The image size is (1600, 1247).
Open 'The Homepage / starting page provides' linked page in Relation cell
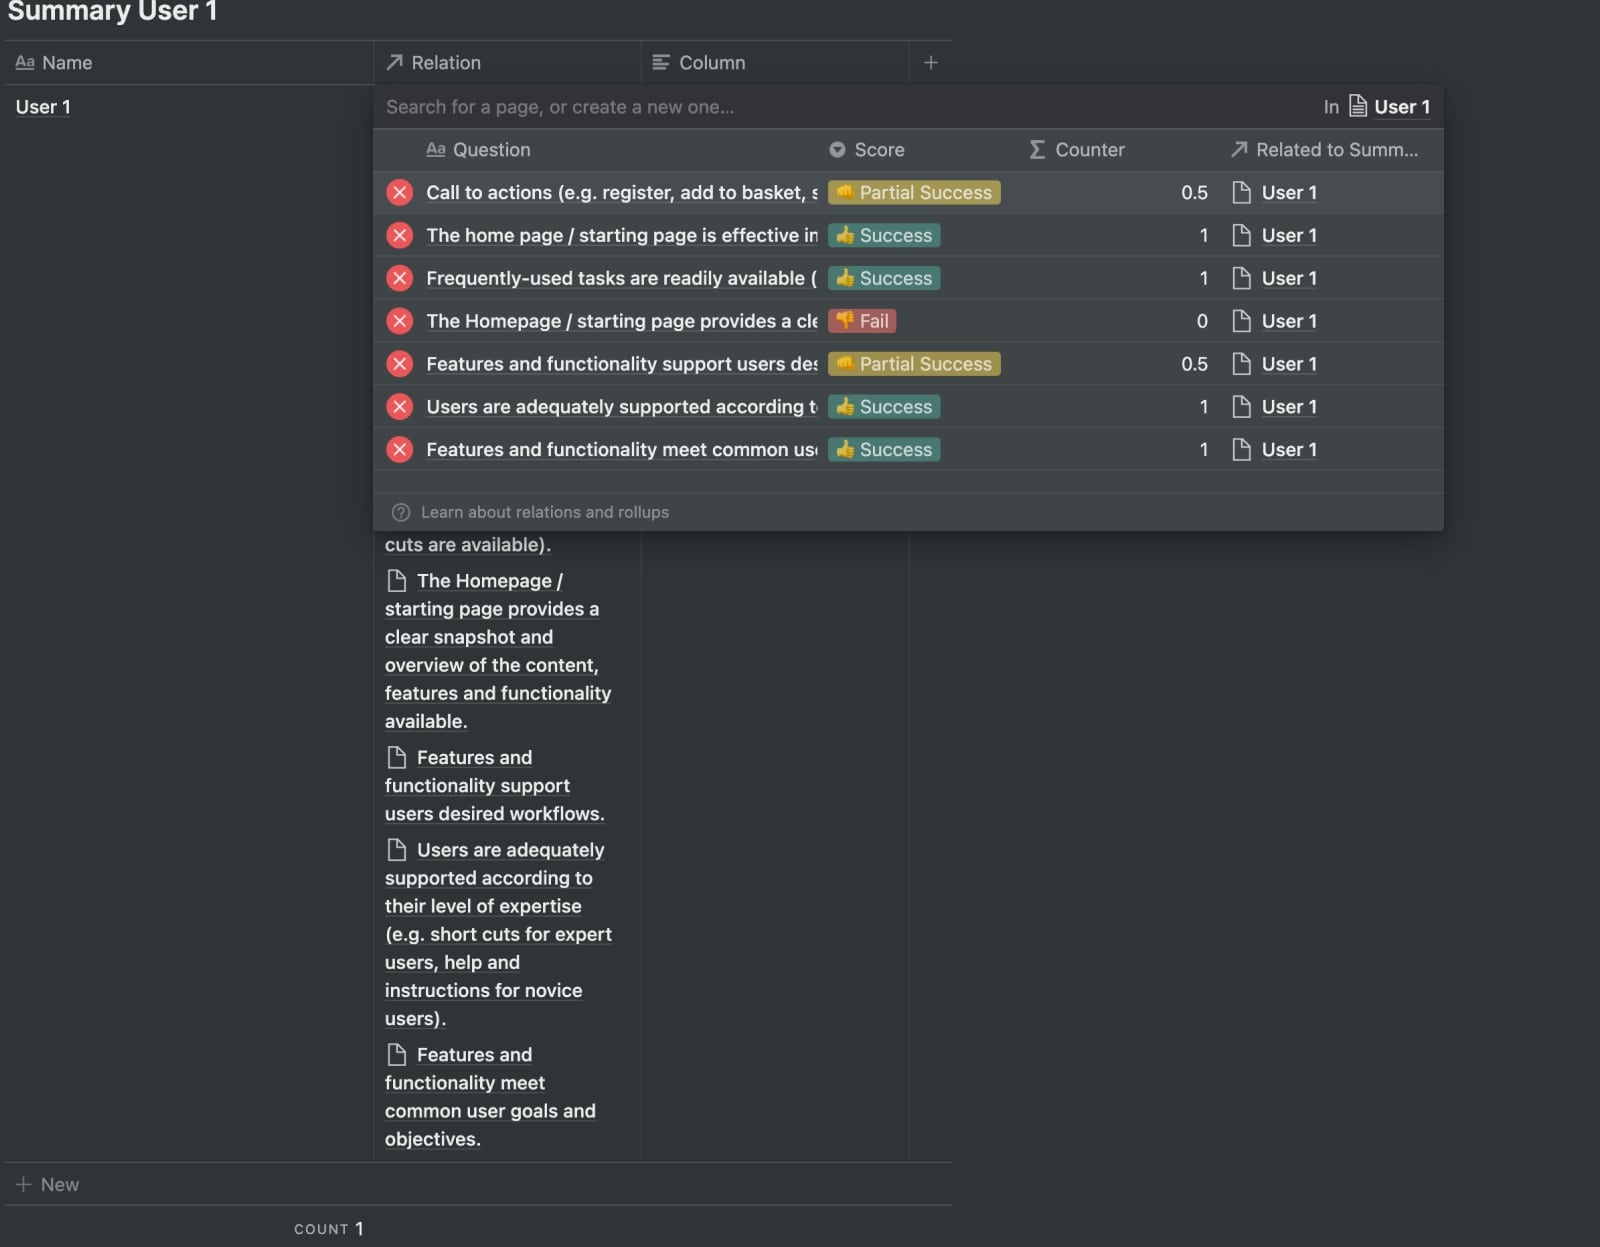click(x=498, y=651)
